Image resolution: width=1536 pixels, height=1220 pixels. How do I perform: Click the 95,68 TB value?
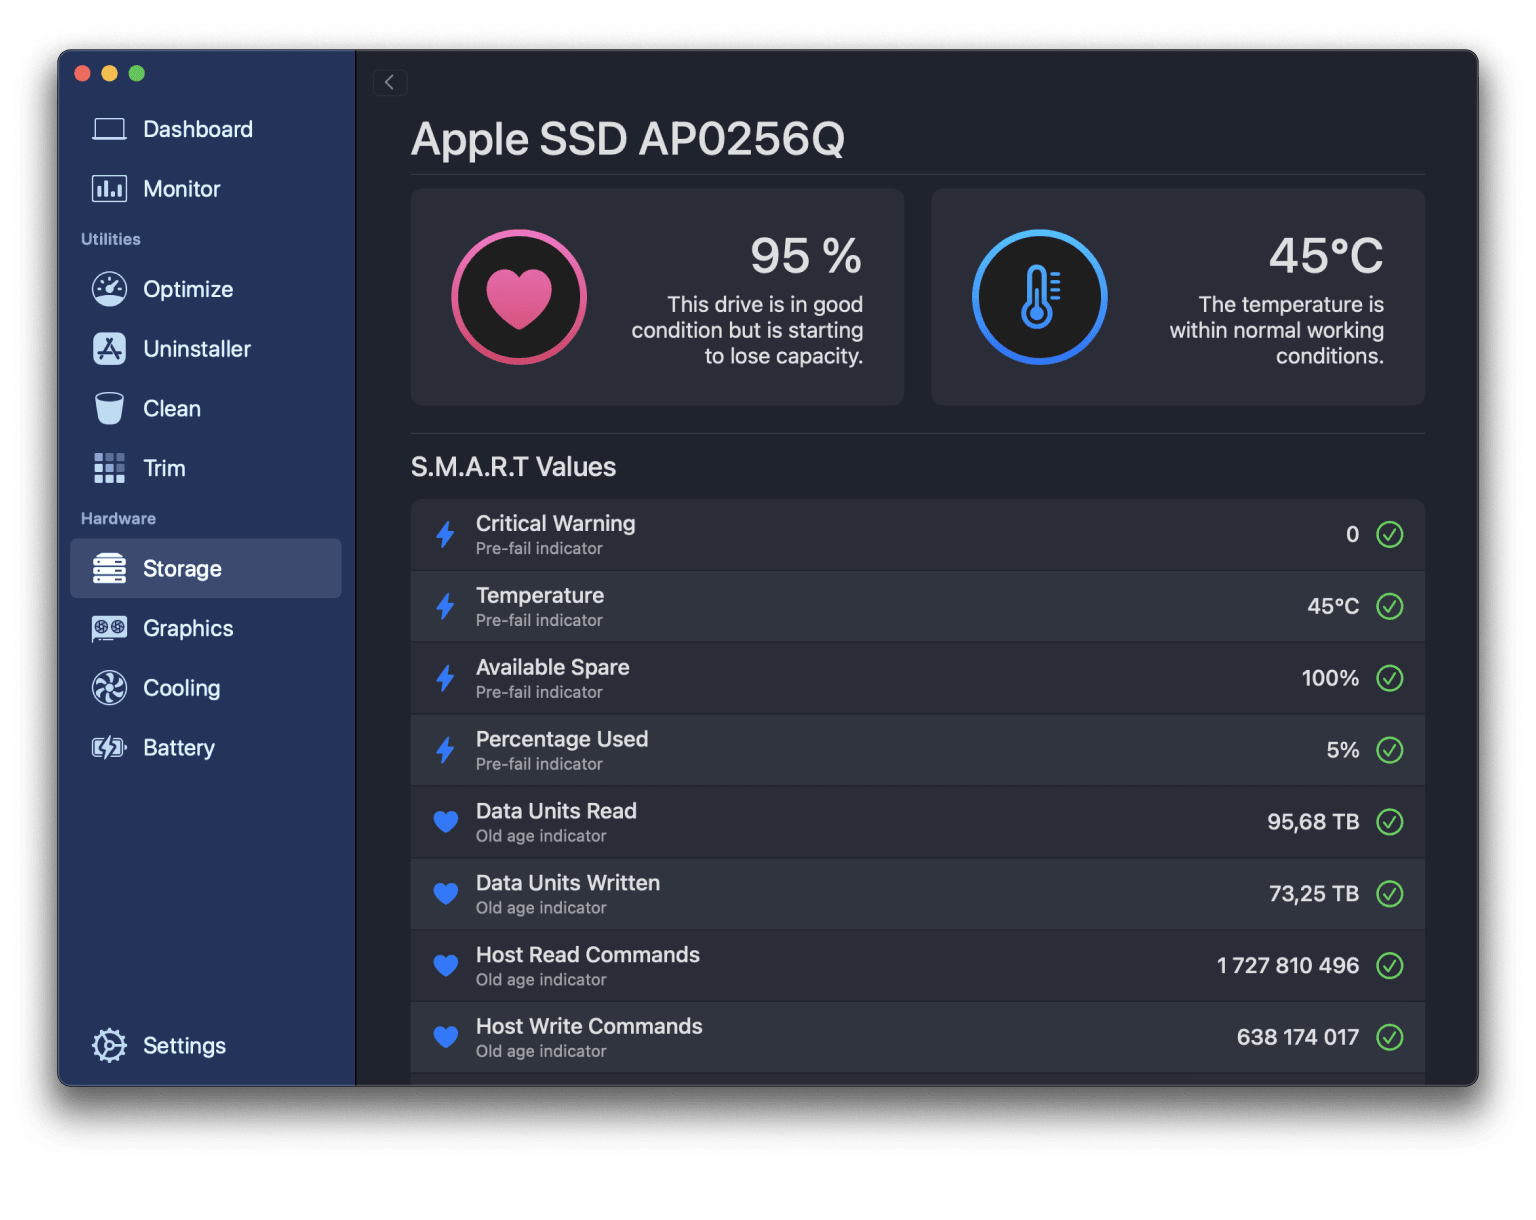(x=1313, y=822)
